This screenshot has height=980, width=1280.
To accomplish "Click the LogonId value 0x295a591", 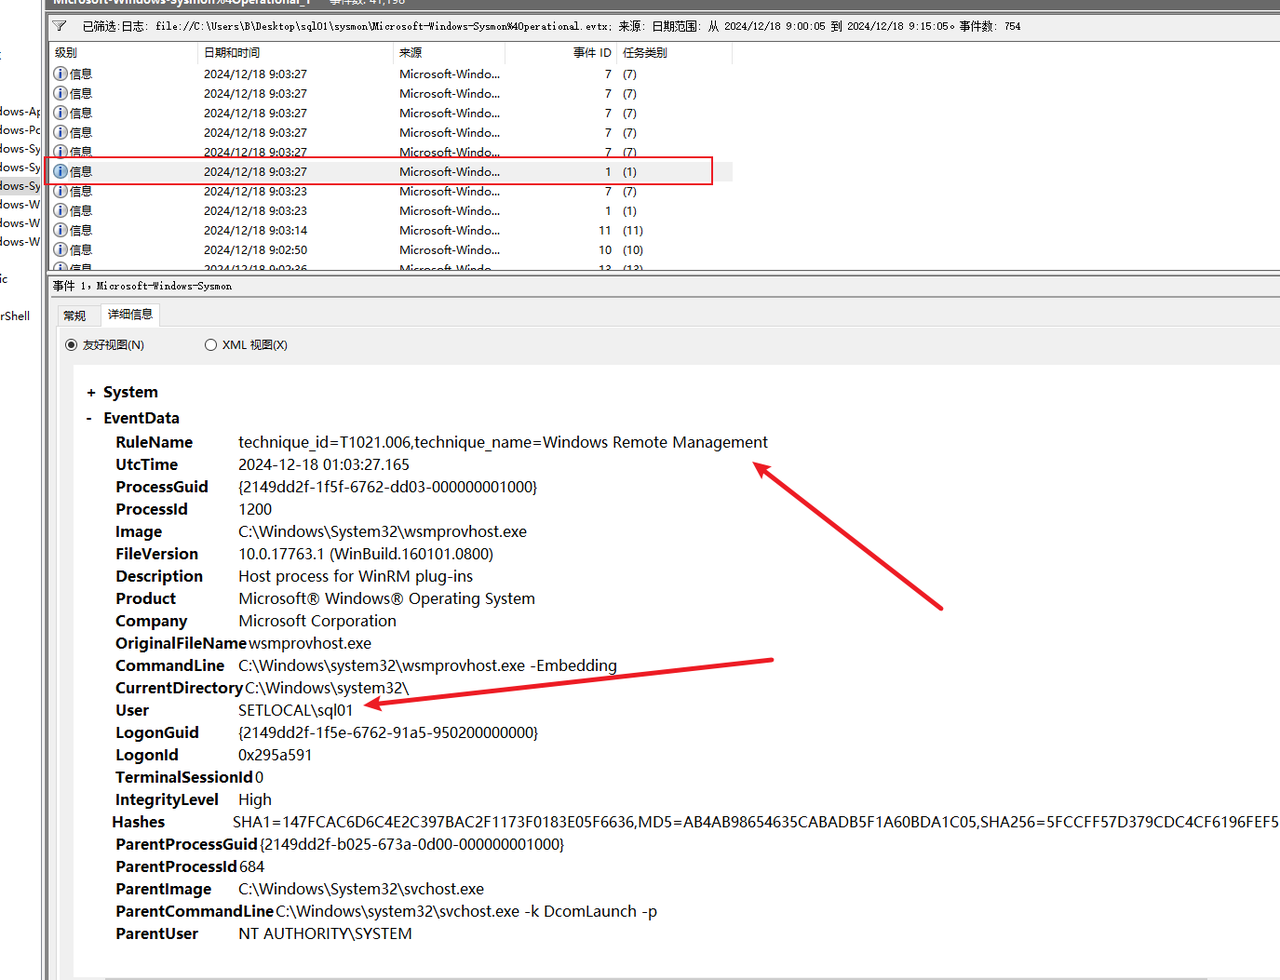I will [x=275, y=755].
